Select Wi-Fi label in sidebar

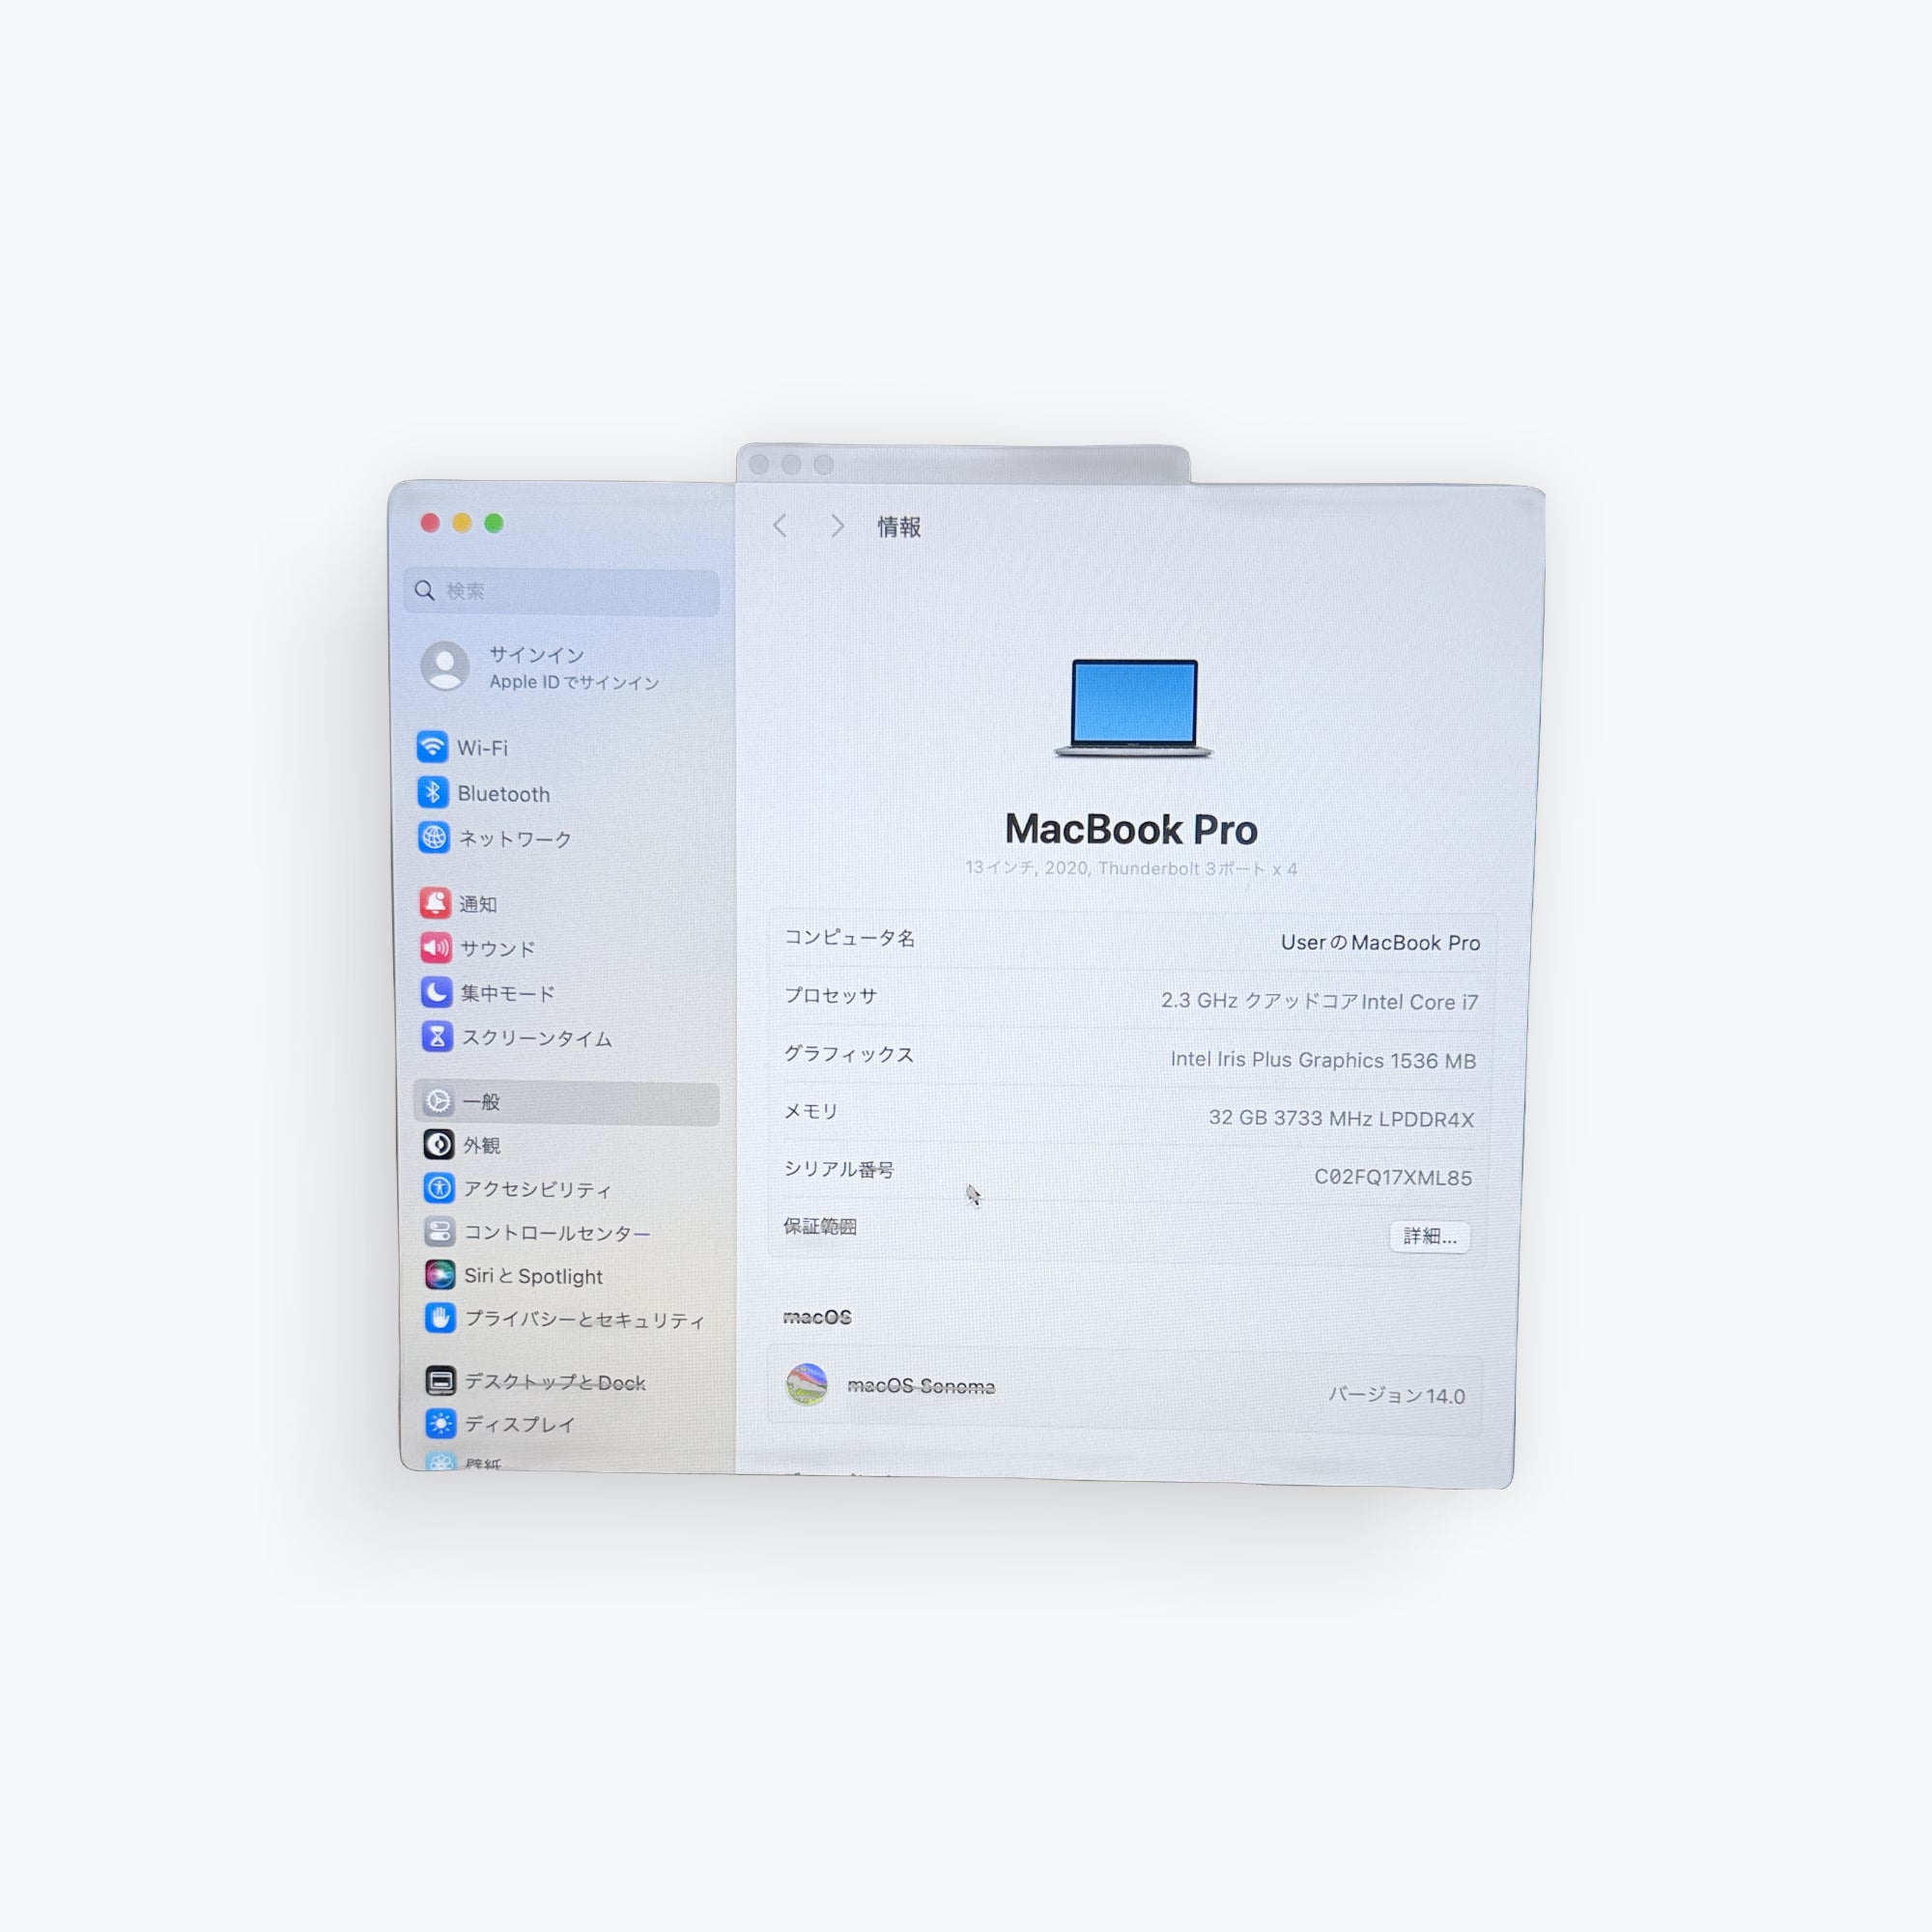click(483, 748)
